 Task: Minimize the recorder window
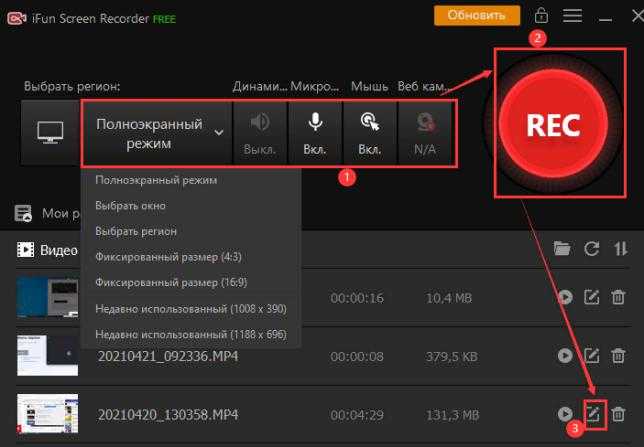point(605,18)
